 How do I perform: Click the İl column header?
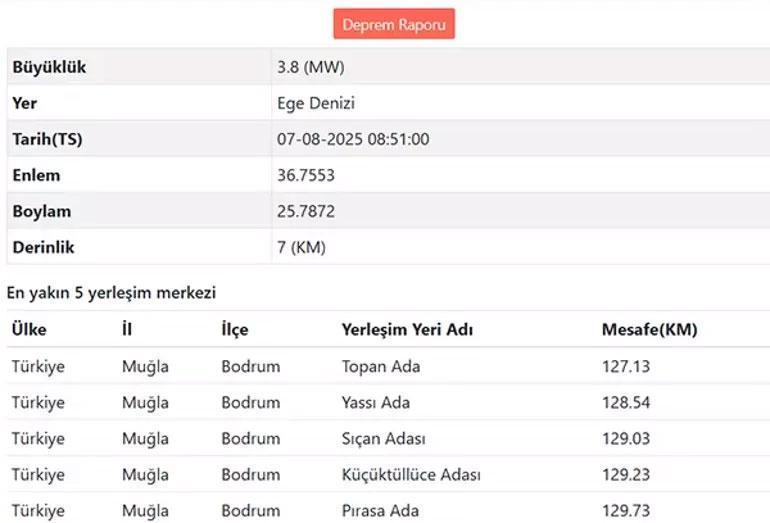click(127, 329)
